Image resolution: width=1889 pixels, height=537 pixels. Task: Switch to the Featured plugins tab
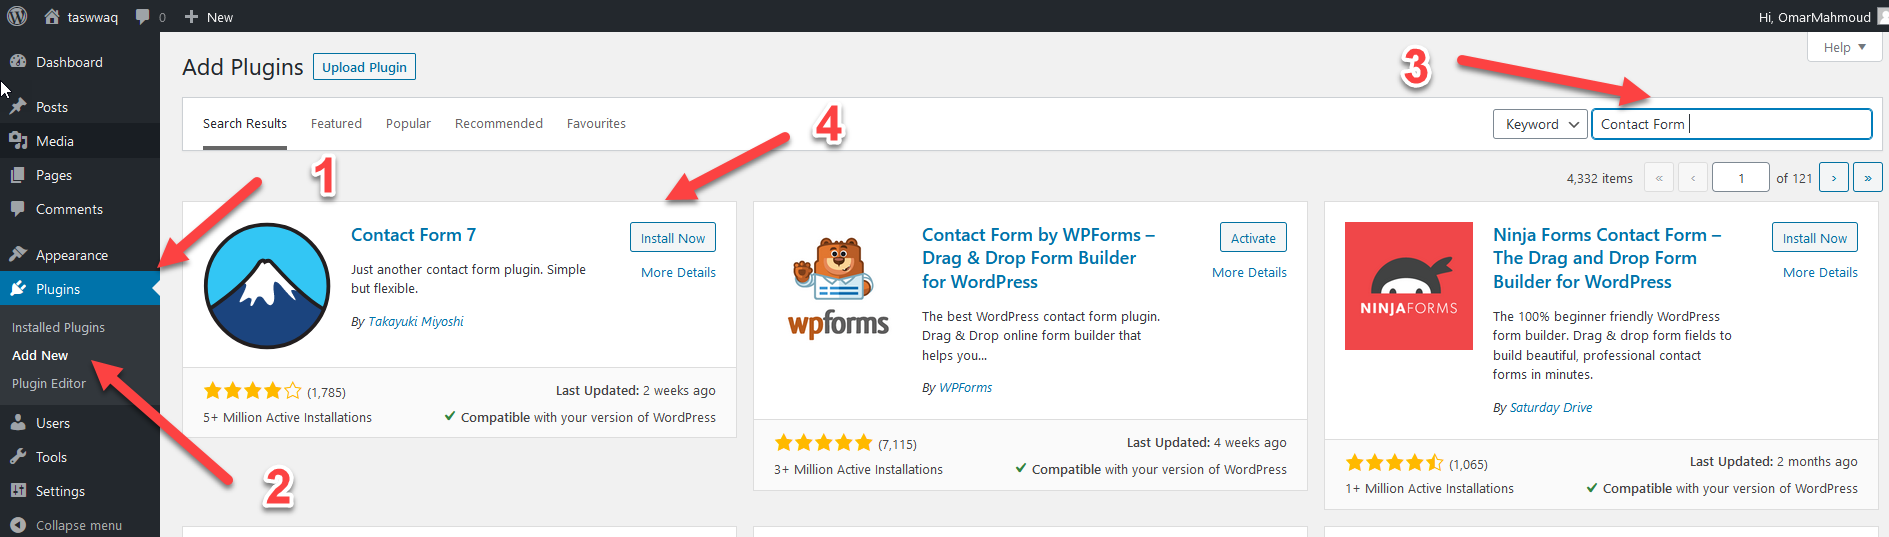[x=336, y=123]
